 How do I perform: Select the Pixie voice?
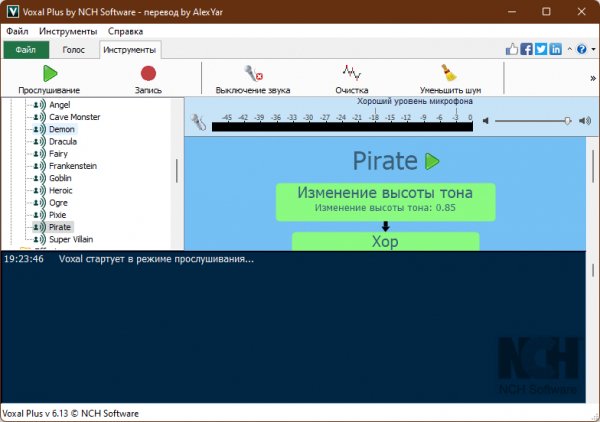coord(57,215)
